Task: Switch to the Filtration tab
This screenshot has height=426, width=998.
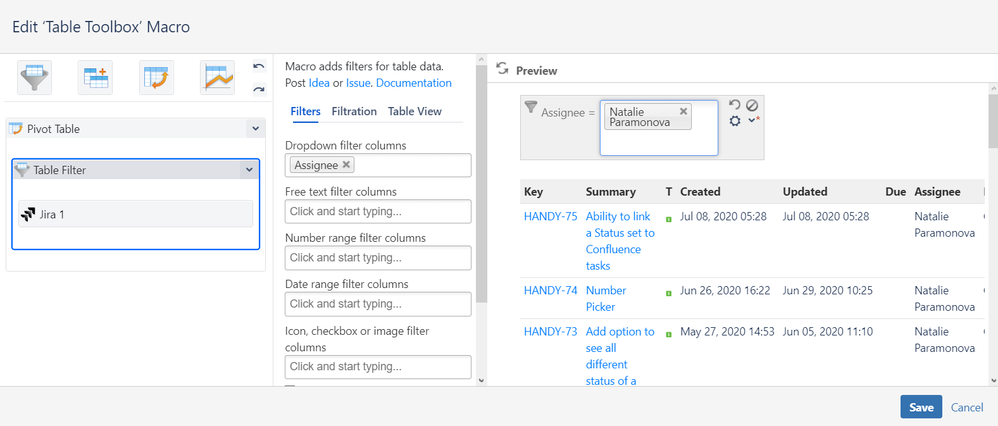Action: [355, 111]
